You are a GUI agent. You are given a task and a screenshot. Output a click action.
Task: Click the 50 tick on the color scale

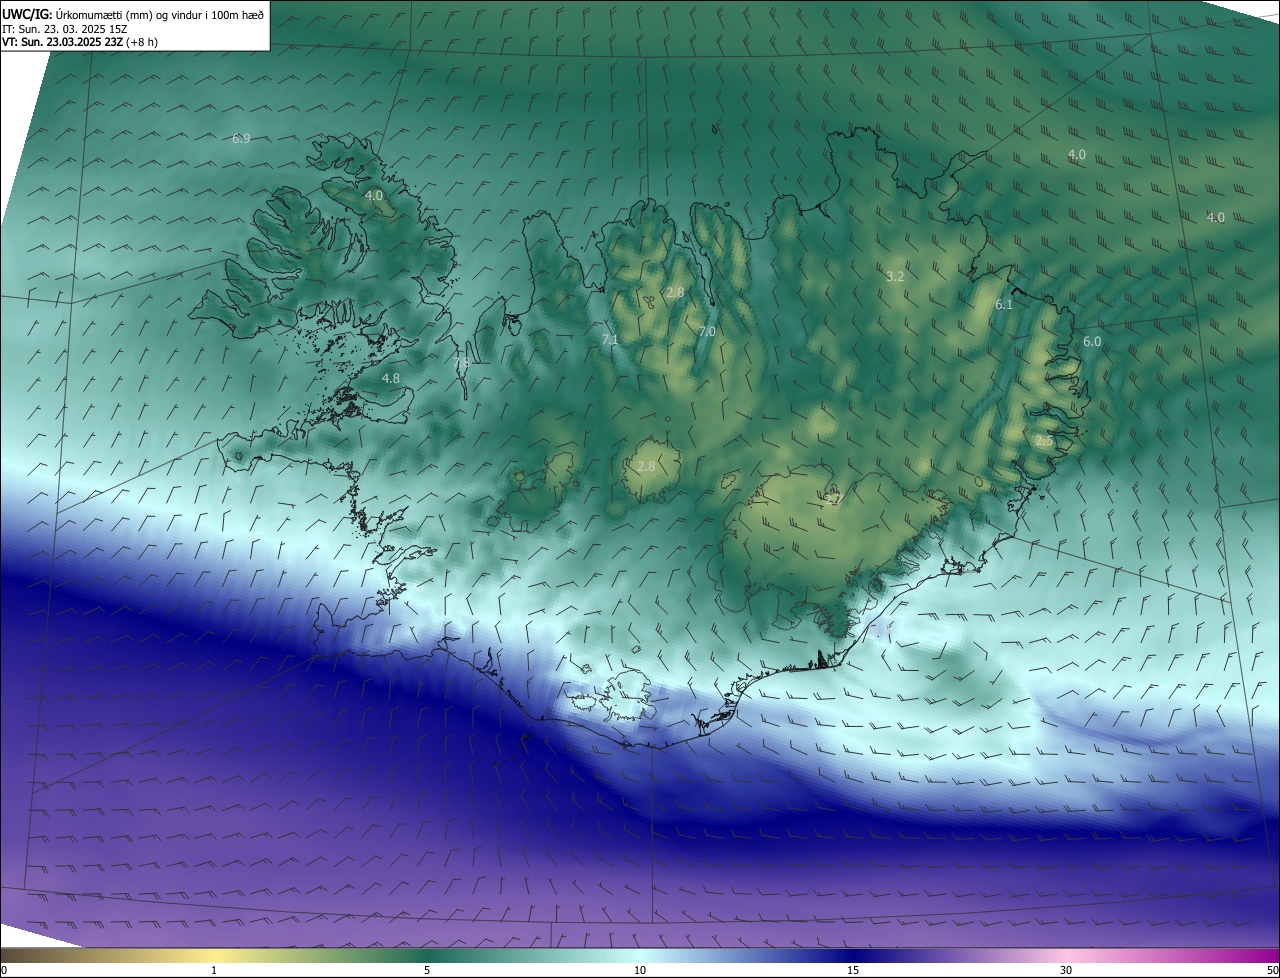coord(1272,970)
